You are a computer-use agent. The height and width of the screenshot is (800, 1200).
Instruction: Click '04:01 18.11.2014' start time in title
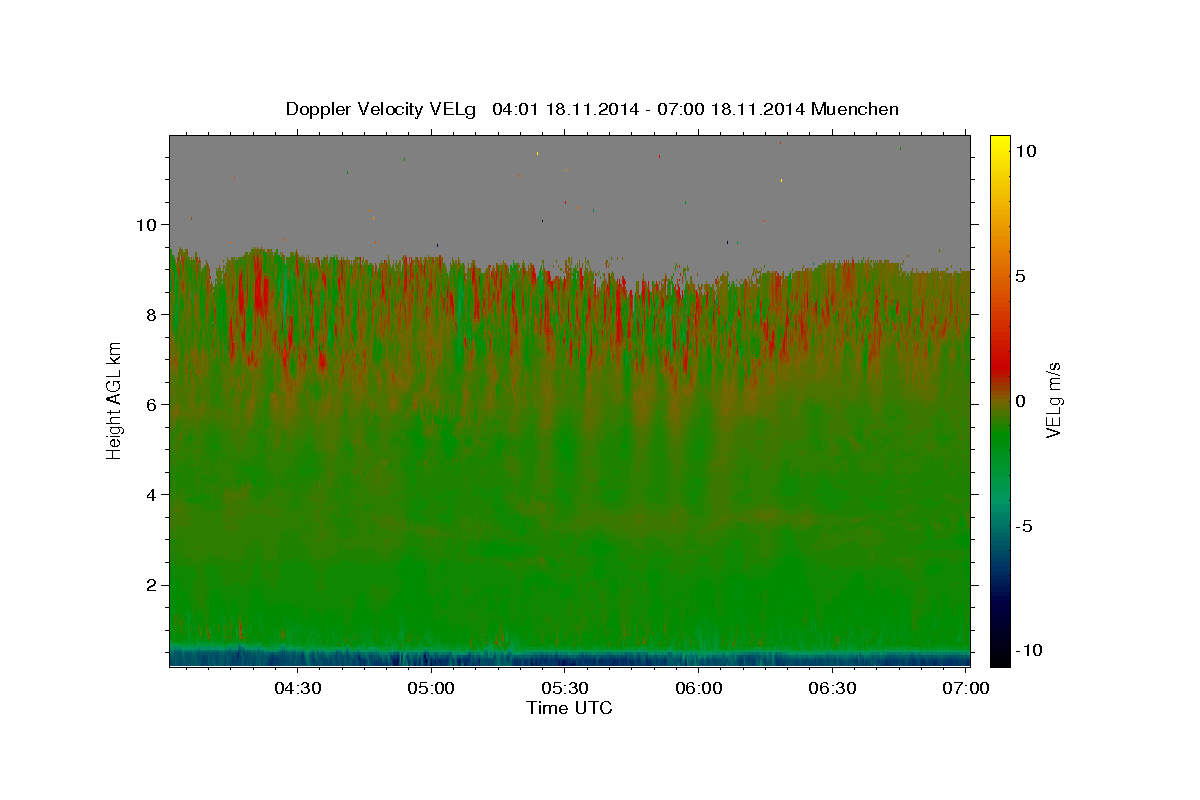tap(564, 109)
